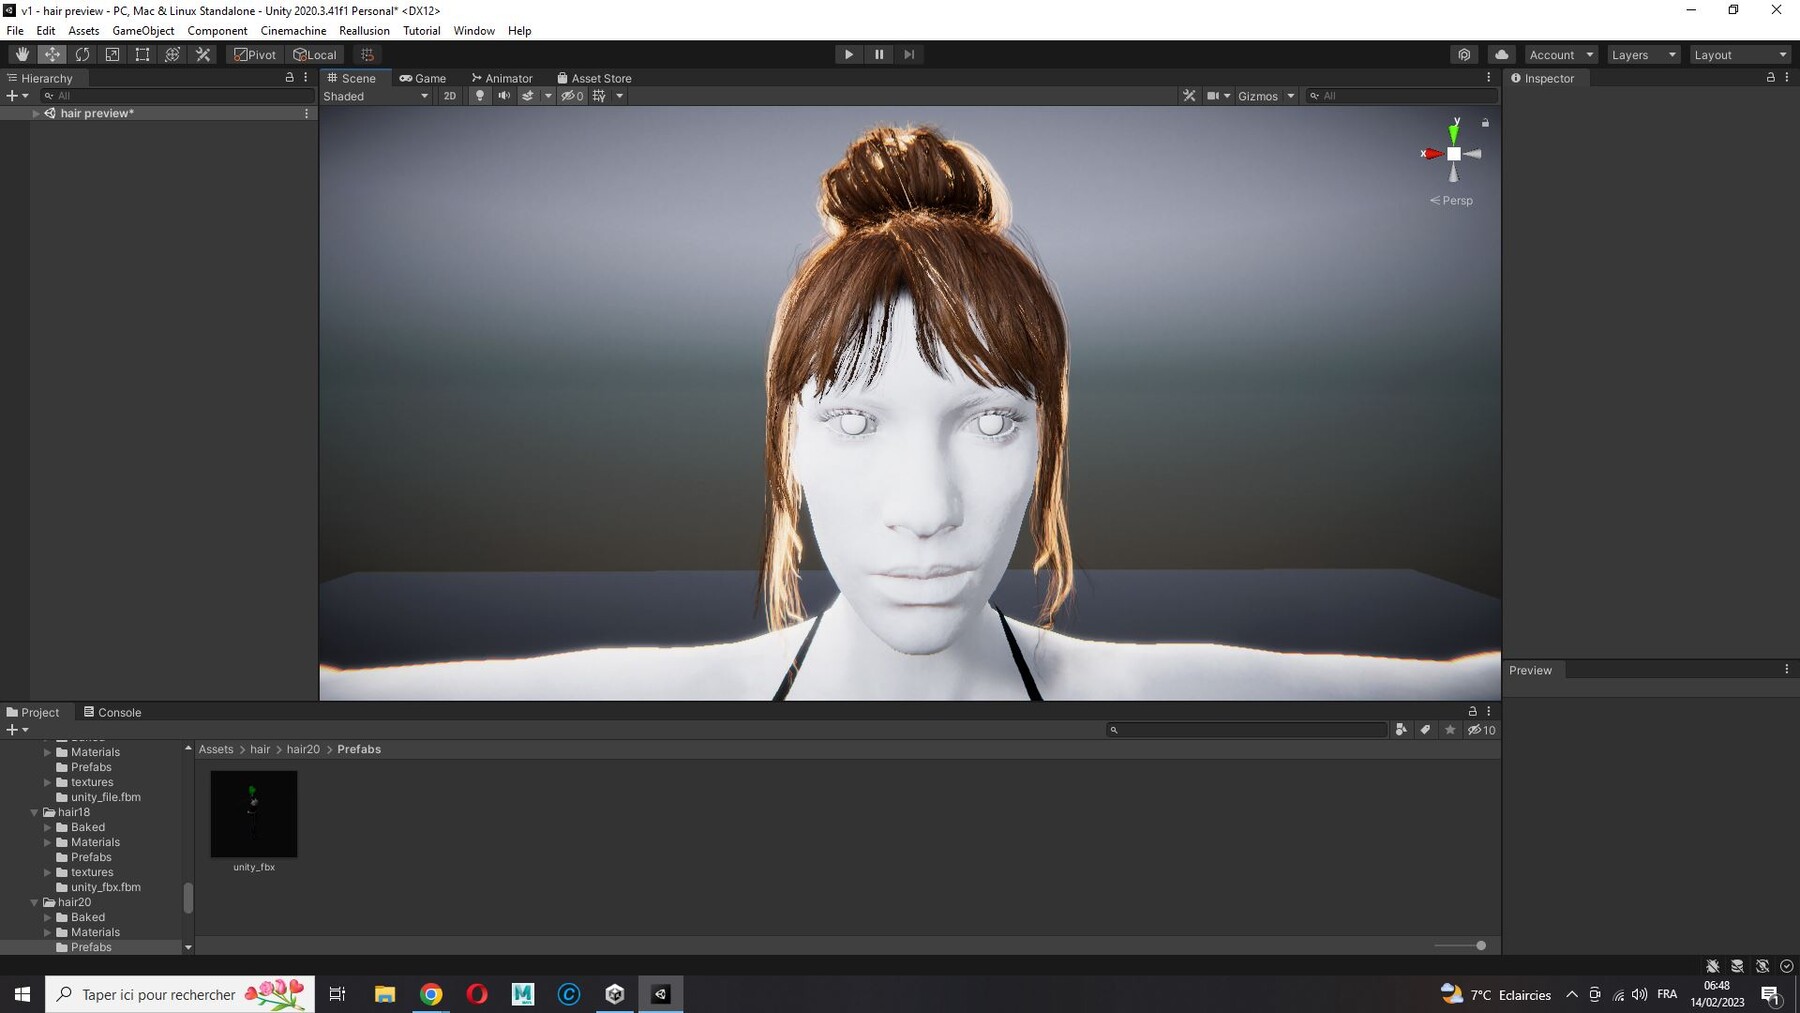
Task: Open the effects dropdown arrow
Action: point(548,96)
